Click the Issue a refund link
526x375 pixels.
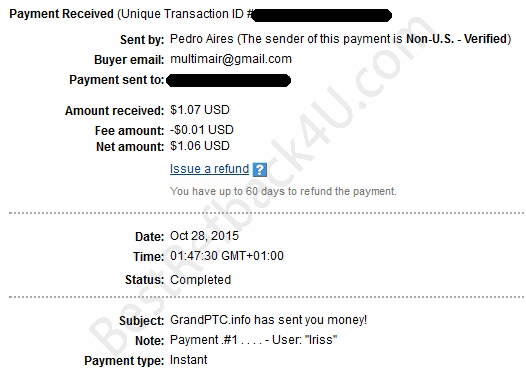(x=209, y=169)
